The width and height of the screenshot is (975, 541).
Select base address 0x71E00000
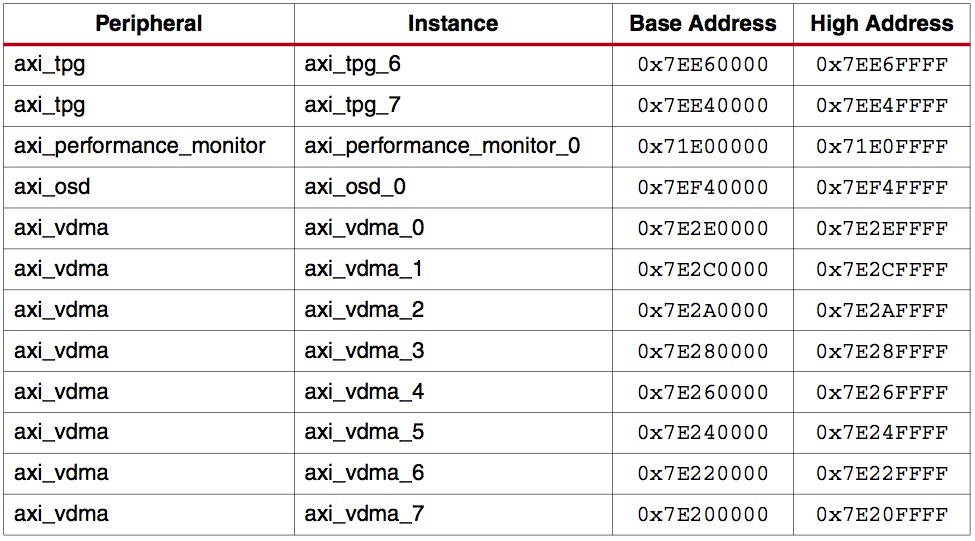(x=703, y=147)
